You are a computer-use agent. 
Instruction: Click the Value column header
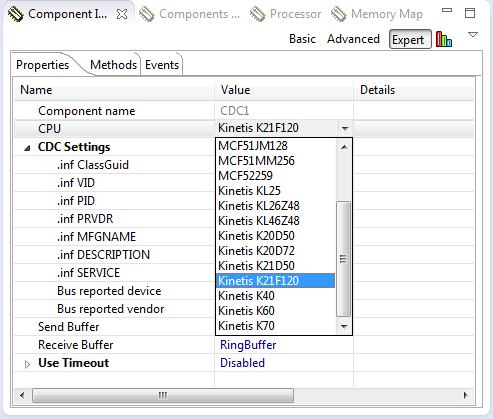point(284,90)
